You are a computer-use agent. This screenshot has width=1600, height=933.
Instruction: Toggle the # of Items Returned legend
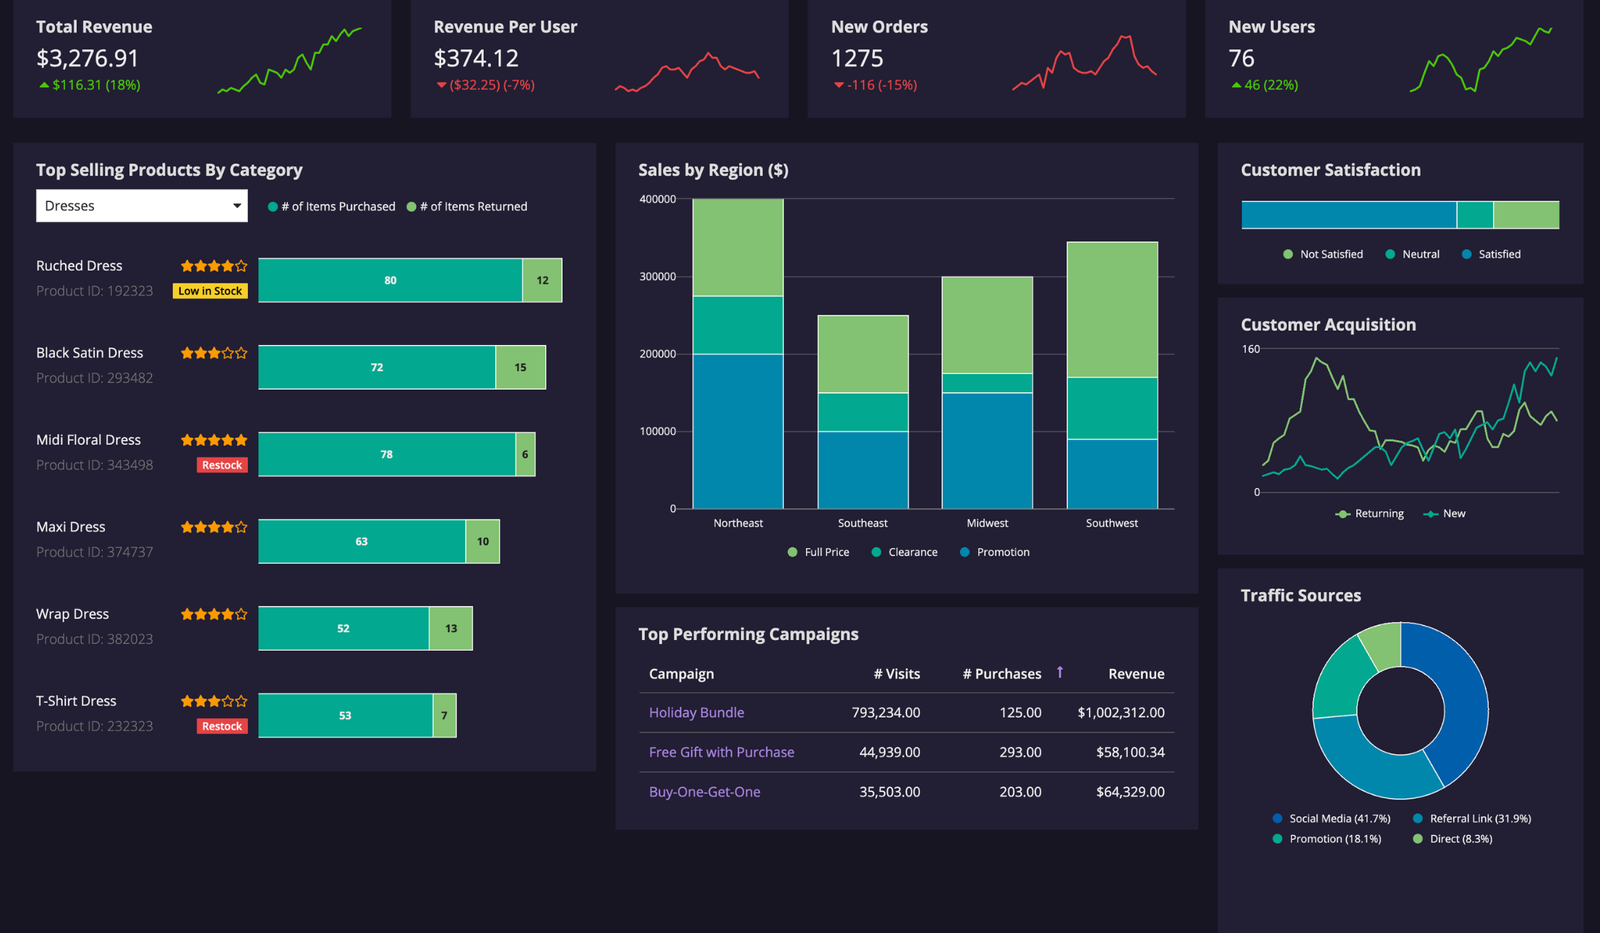pos(411,206)
